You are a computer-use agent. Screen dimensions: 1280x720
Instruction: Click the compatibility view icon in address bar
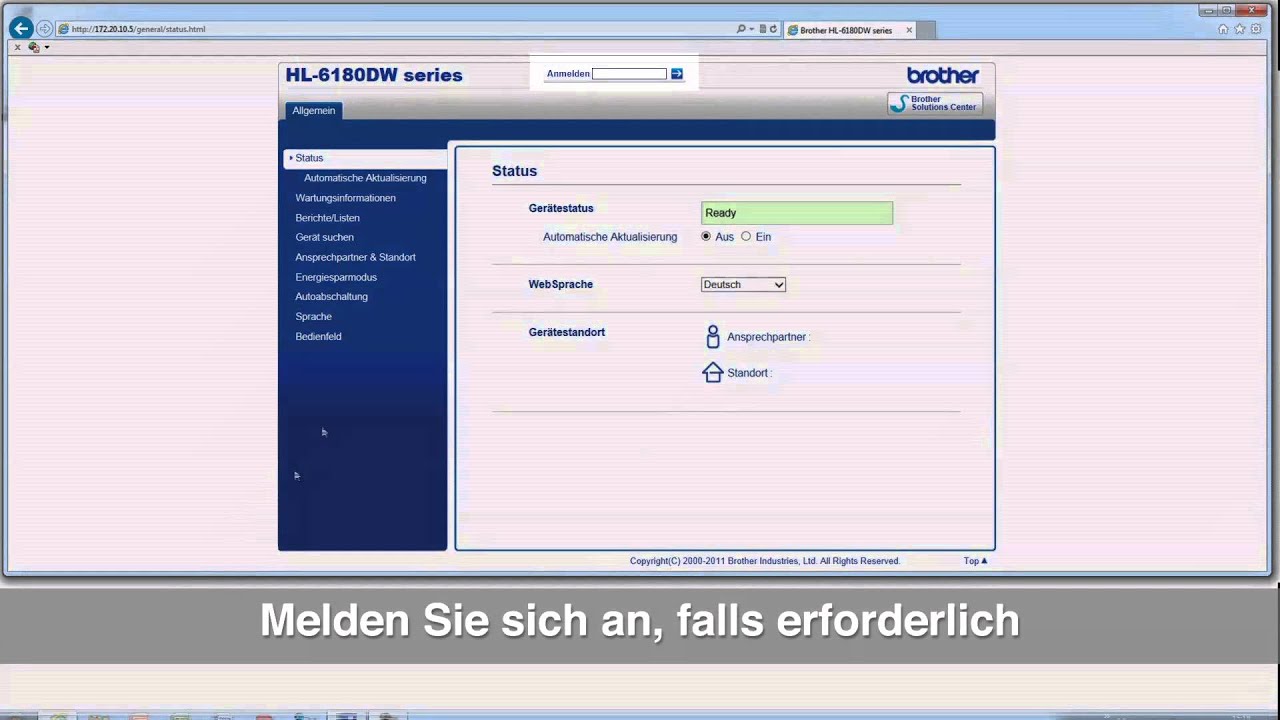[762, 29]
